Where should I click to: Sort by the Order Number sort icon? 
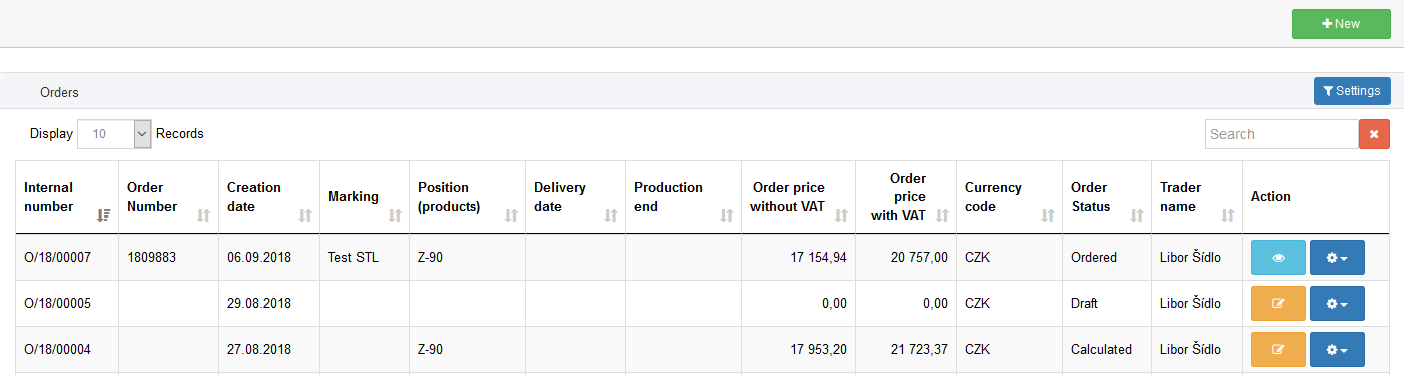tap(204, 215)
